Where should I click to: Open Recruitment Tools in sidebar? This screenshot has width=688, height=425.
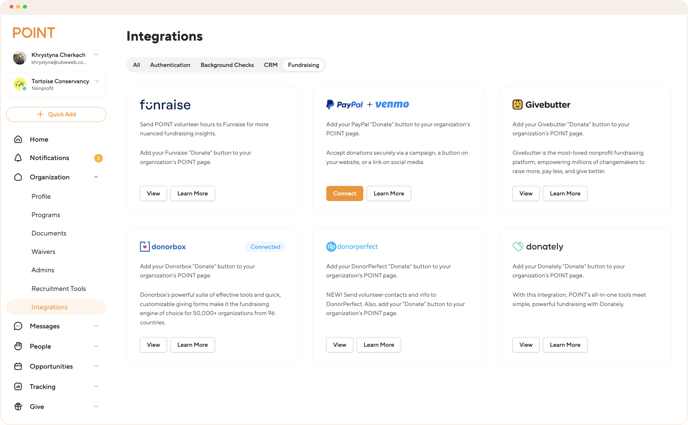(59, 289)
